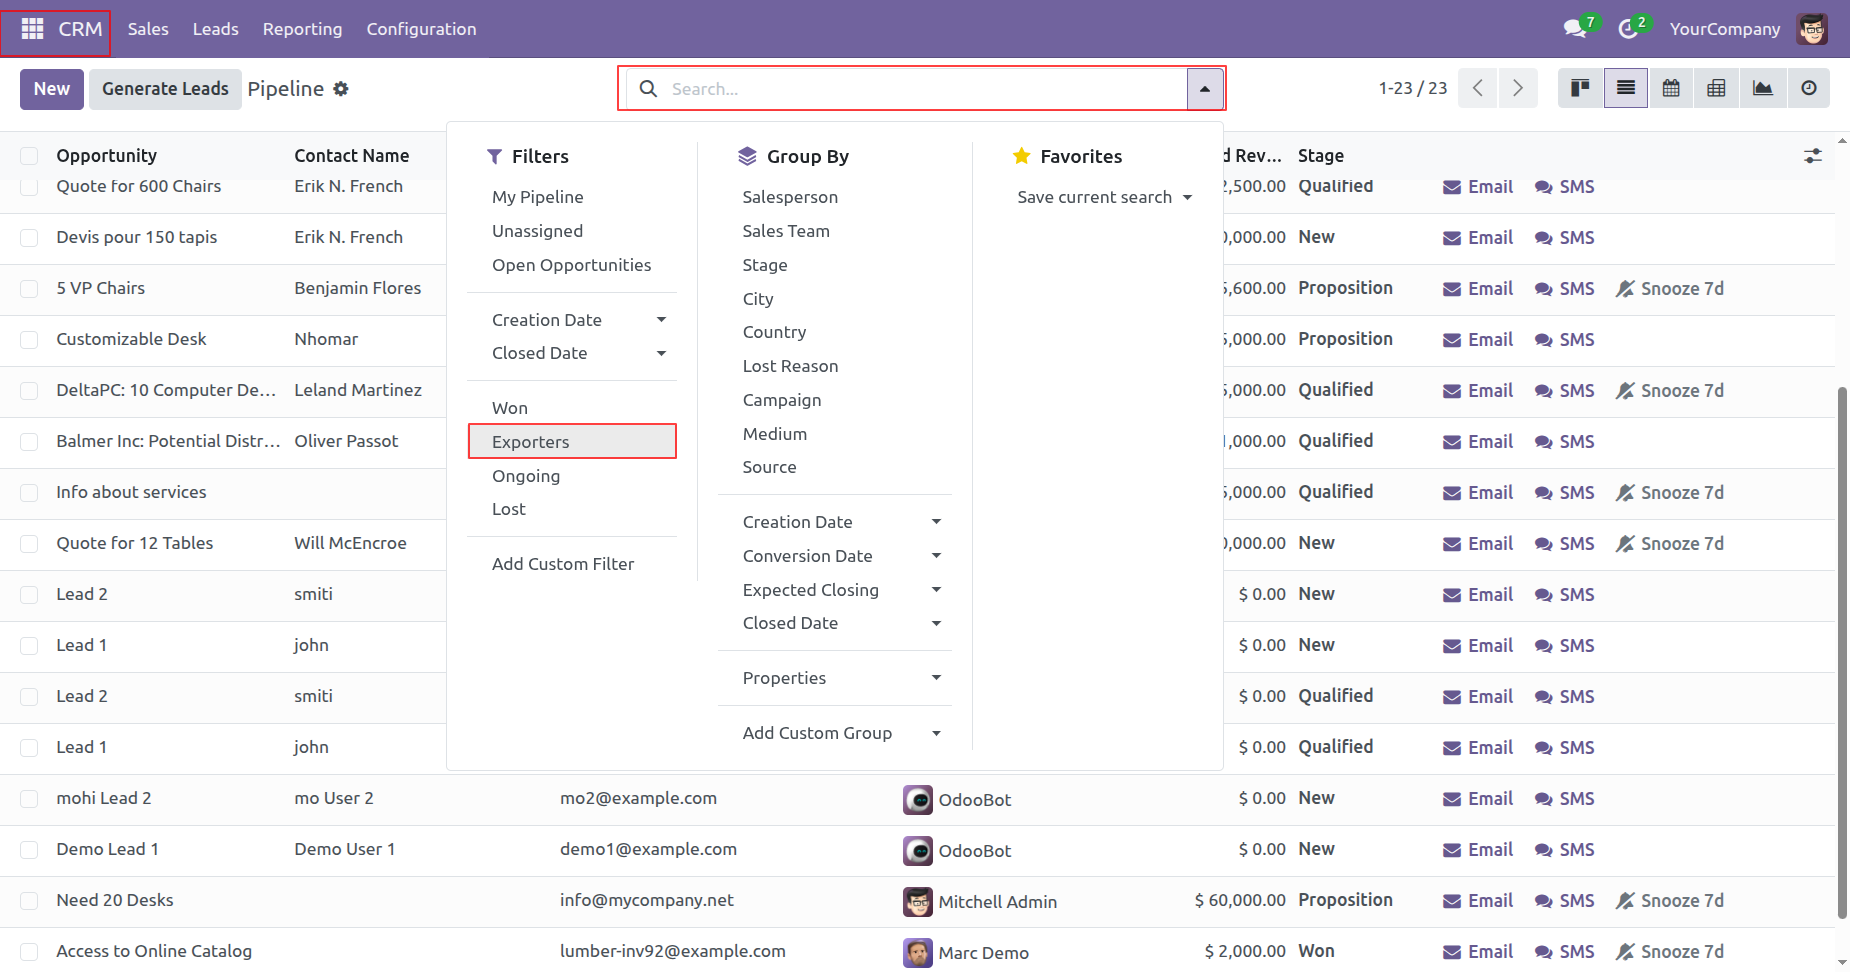
Task: Collapse the search options dropdown toggle
Action: click(1205, 89)
